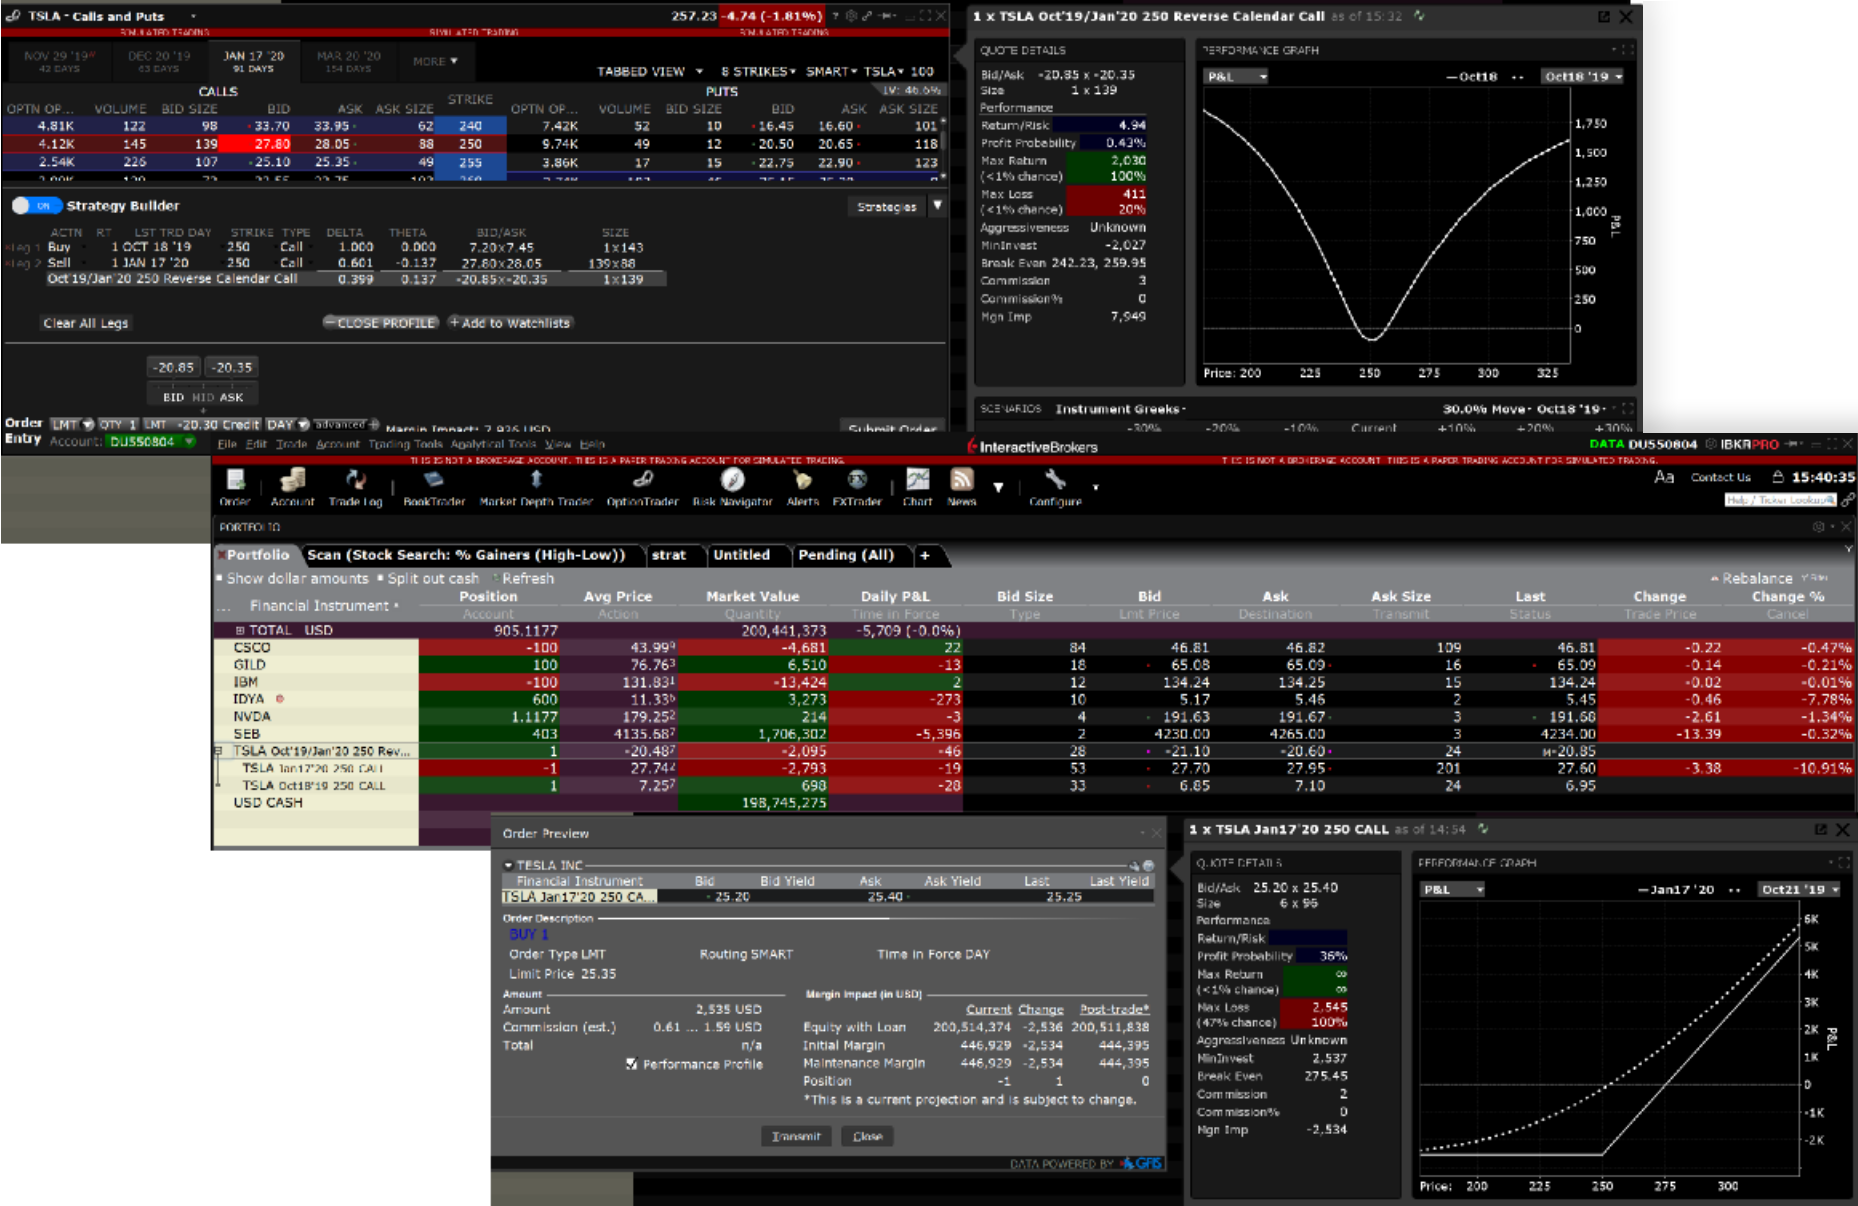Click the -20.85 bid price button
1858x1206 pixels.
click(x=174, y=367)
